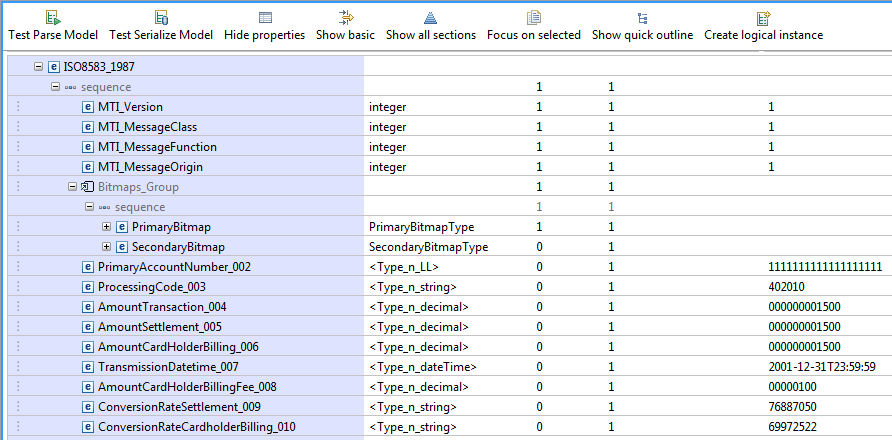The image size is (892, 440).
Task: Click the element icon beside ConversionRateSettlement_009
Action: pos(88,407)
